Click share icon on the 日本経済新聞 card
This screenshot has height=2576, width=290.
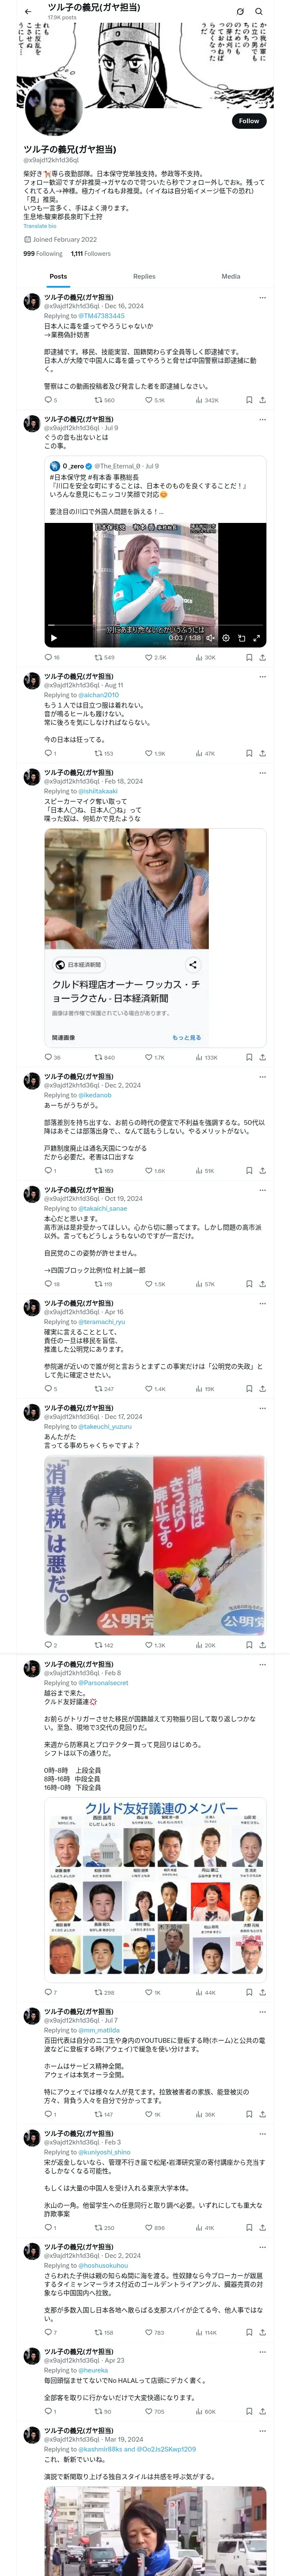point(192,964)
